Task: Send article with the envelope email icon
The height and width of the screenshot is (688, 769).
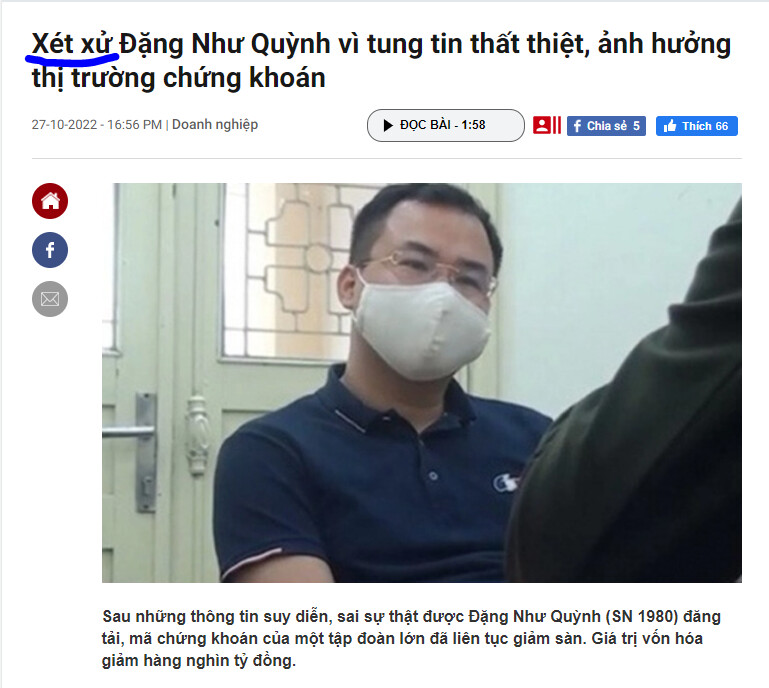Action: pyautogui.click(x=50, y=299)
